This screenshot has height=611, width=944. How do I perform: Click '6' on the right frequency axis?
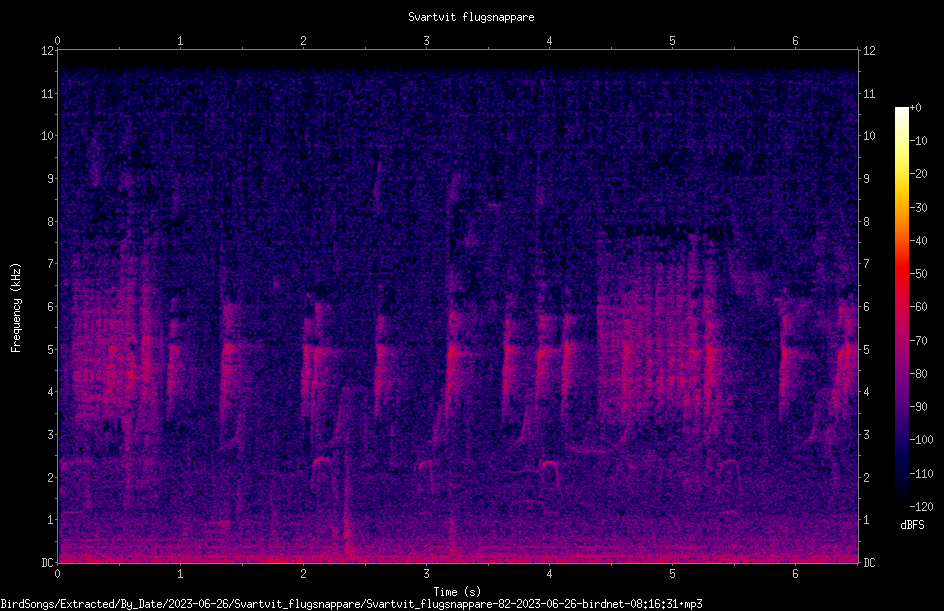(x=867, y=306)
